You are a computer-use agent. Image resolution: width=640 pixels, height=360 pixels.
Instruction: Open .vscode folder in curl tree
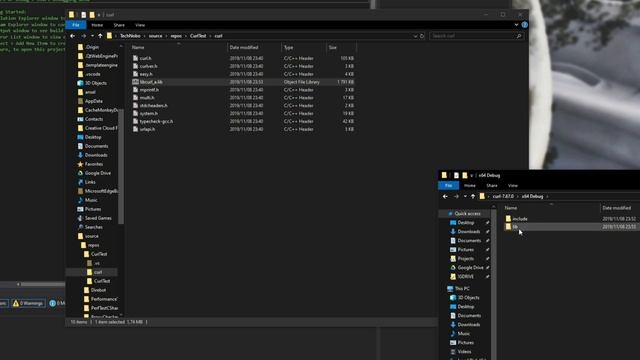[x=93, y=74]
